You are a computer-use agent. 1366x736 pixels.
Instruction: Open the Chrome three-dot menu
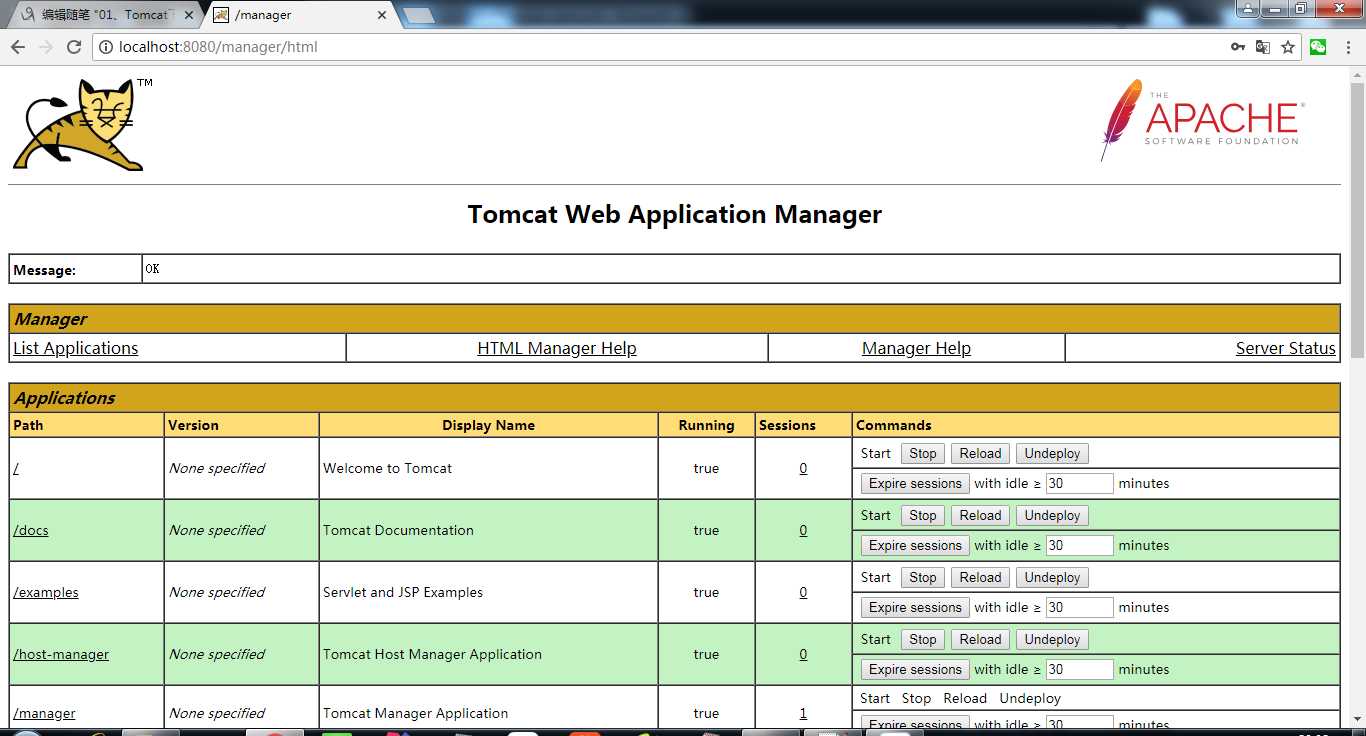[x=1347, y=47]
